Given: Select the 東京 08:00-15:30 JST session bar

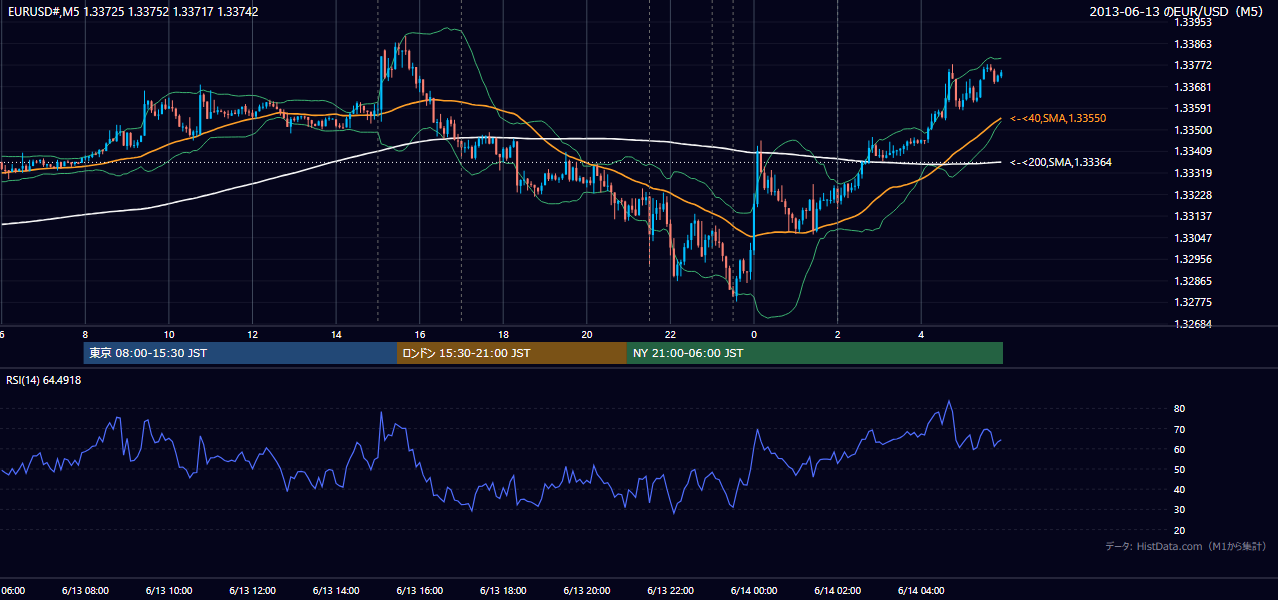Looking at the screenshot, I should coord(241,353).
